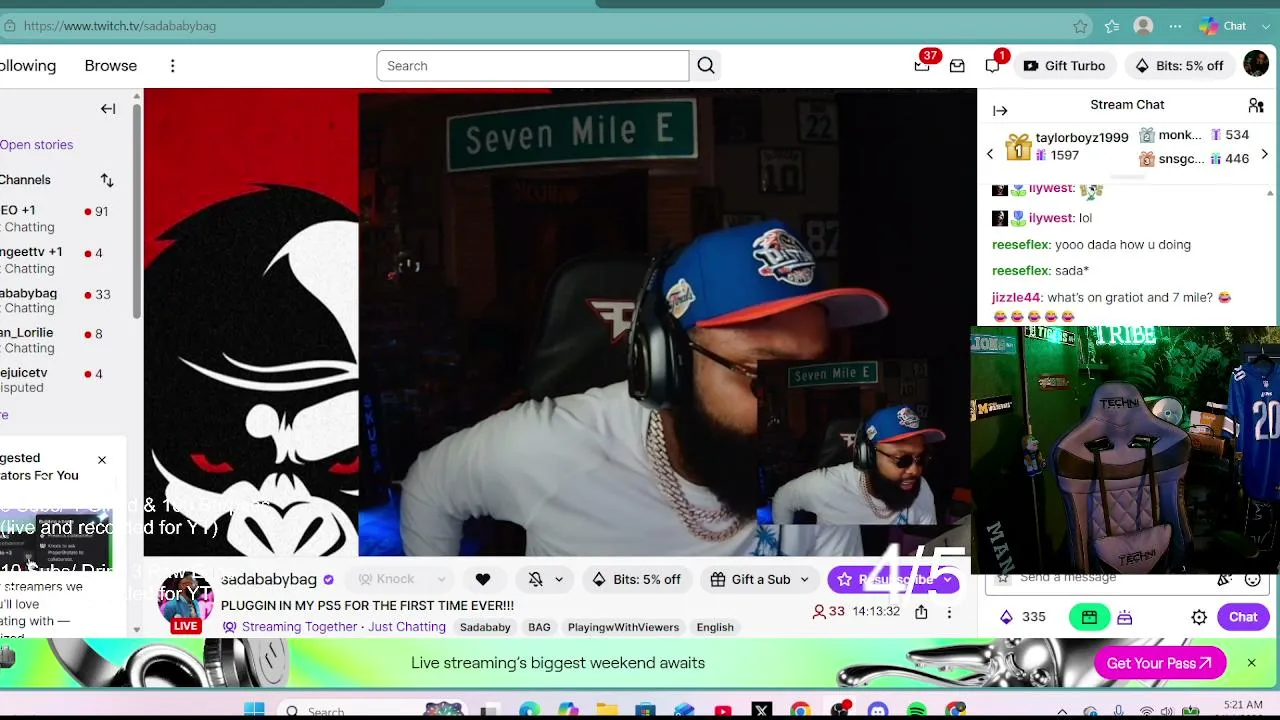This screenshot has width=1280, height=720.
Task: Open the Browse tab
Action: 111,66
